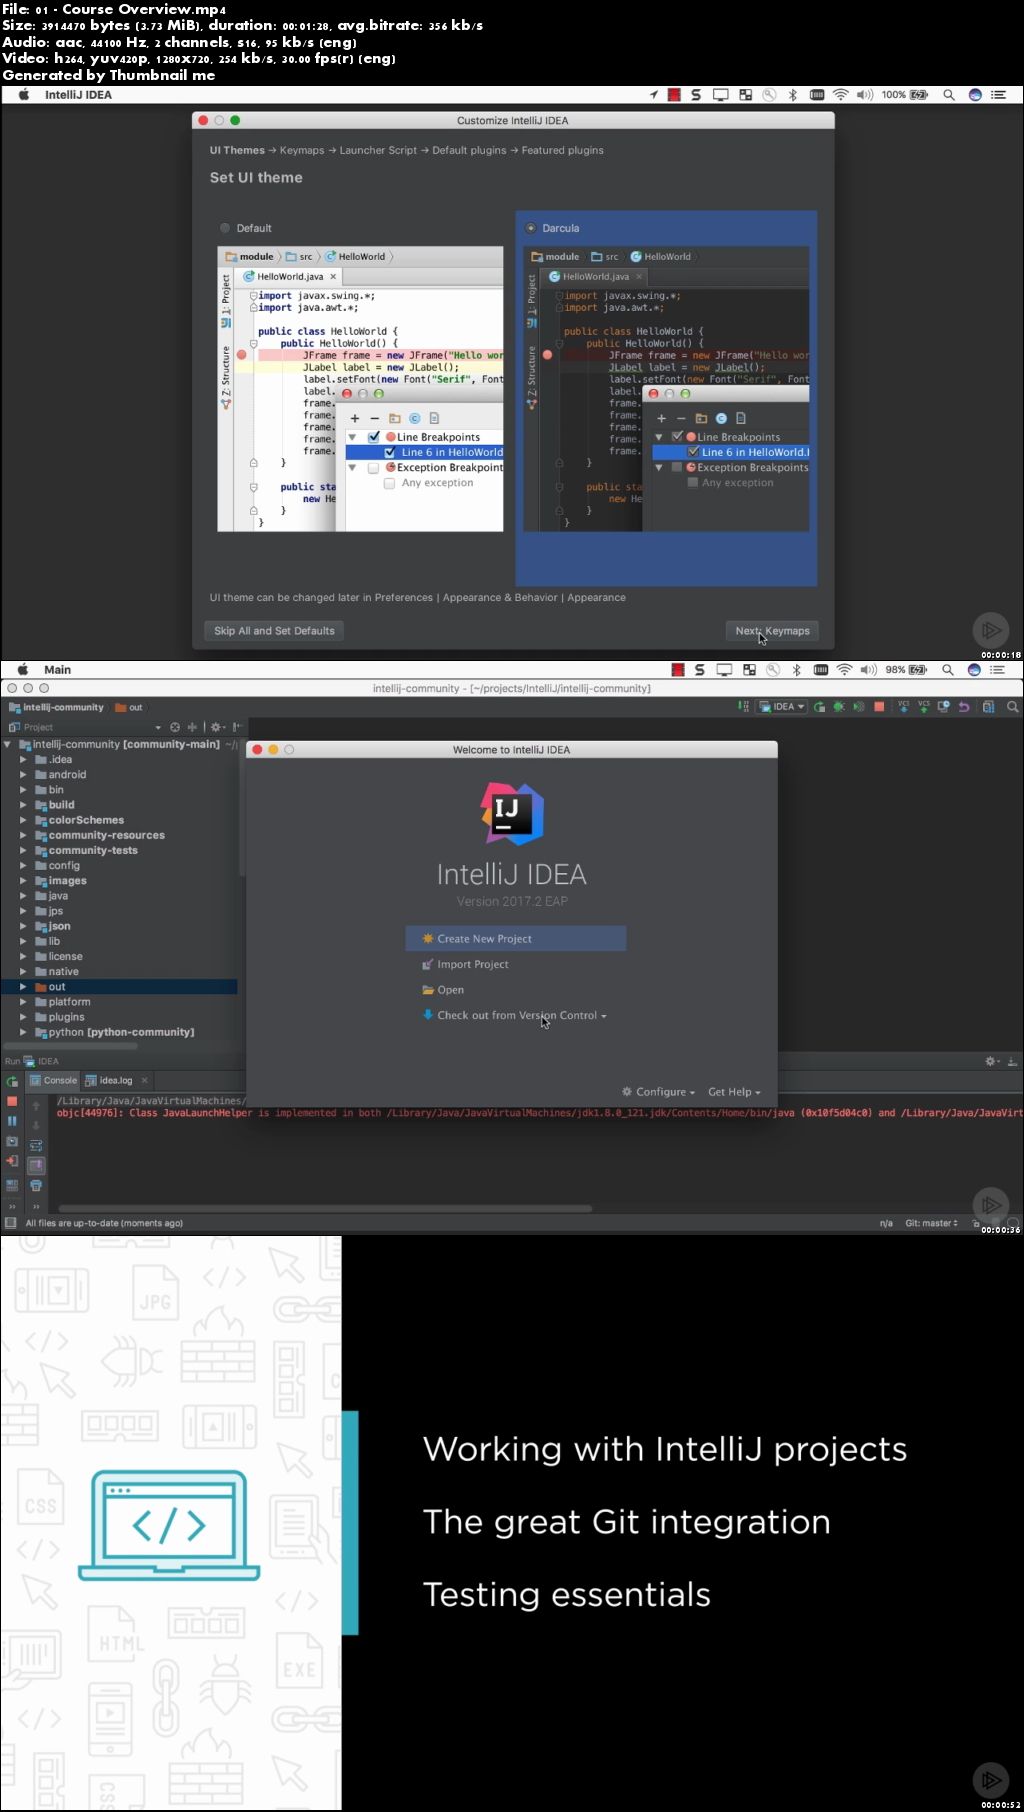Click Exit icon in Run panel
This screenshot has width=1024, height=1812.
point(12,1161)
